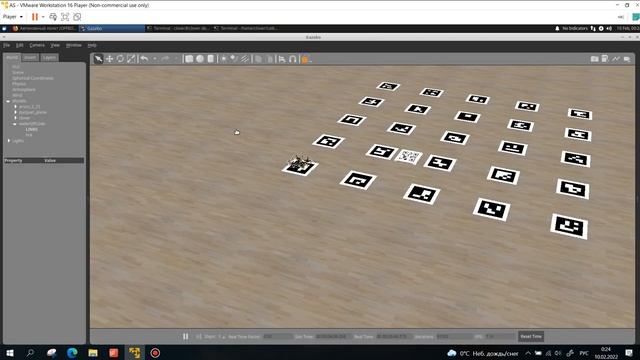Switch to the Gazebo taskbar window

point(111,28)
